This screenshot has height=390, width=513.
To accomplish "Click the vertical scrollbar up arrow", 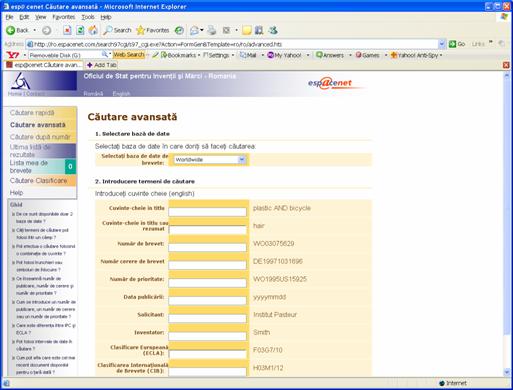I will click(x=507, y=75).
